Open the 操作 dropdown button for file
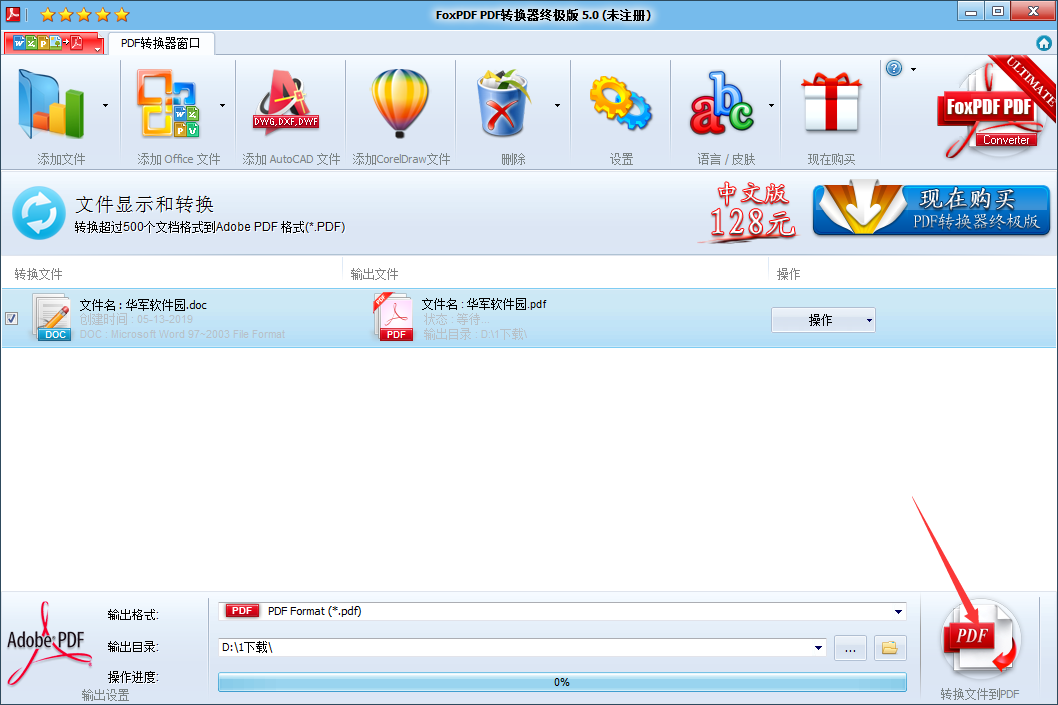Image resolution: width=1058 pixels, height=705 pixels. tap(823, 320)
